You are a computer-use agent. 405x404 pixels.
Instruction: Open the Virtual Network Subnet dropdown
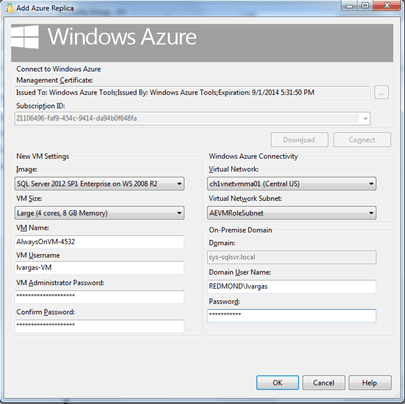292,213
